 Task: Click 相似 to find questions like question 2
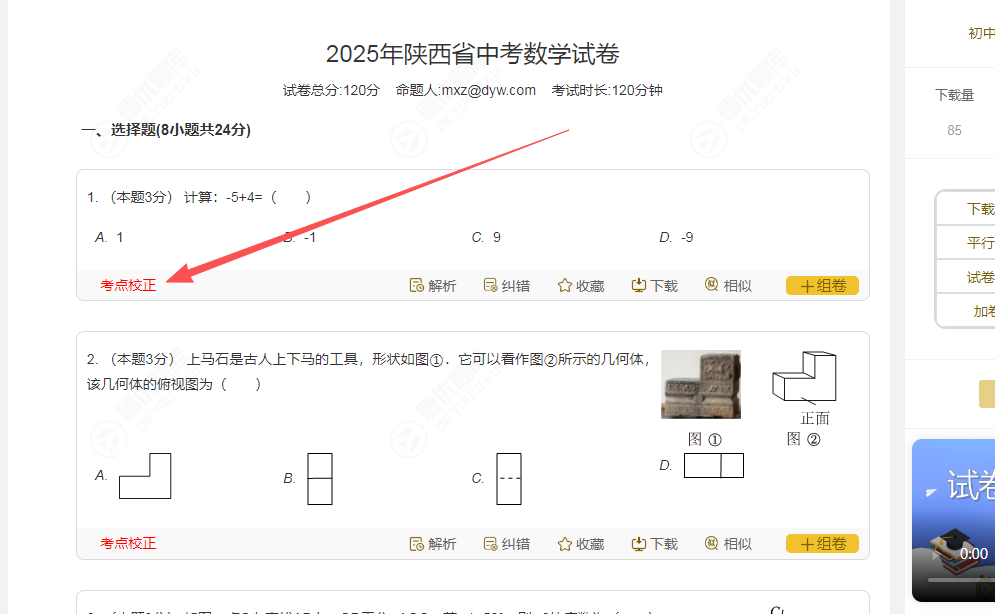[x=728, y=544]
